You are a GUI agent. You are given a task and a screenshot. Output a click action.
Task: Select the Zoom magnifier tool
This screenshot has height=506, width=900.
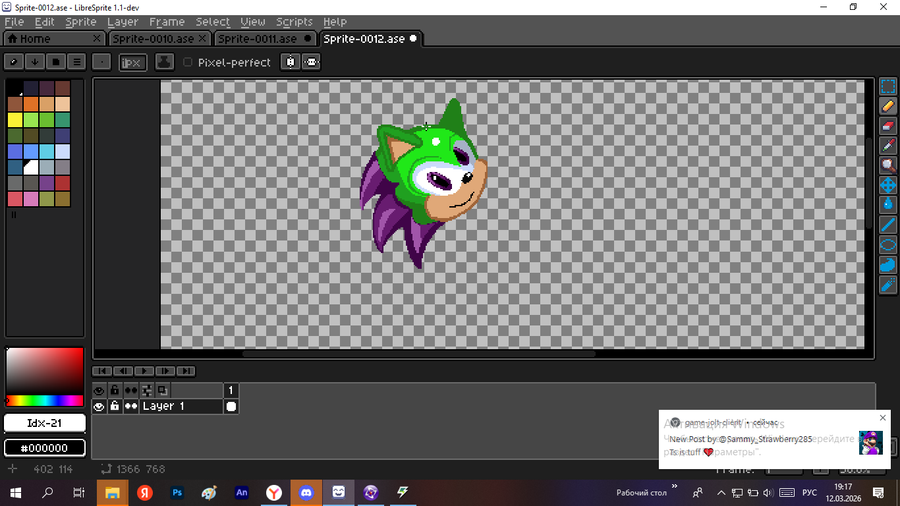click(x=888, y=166)
